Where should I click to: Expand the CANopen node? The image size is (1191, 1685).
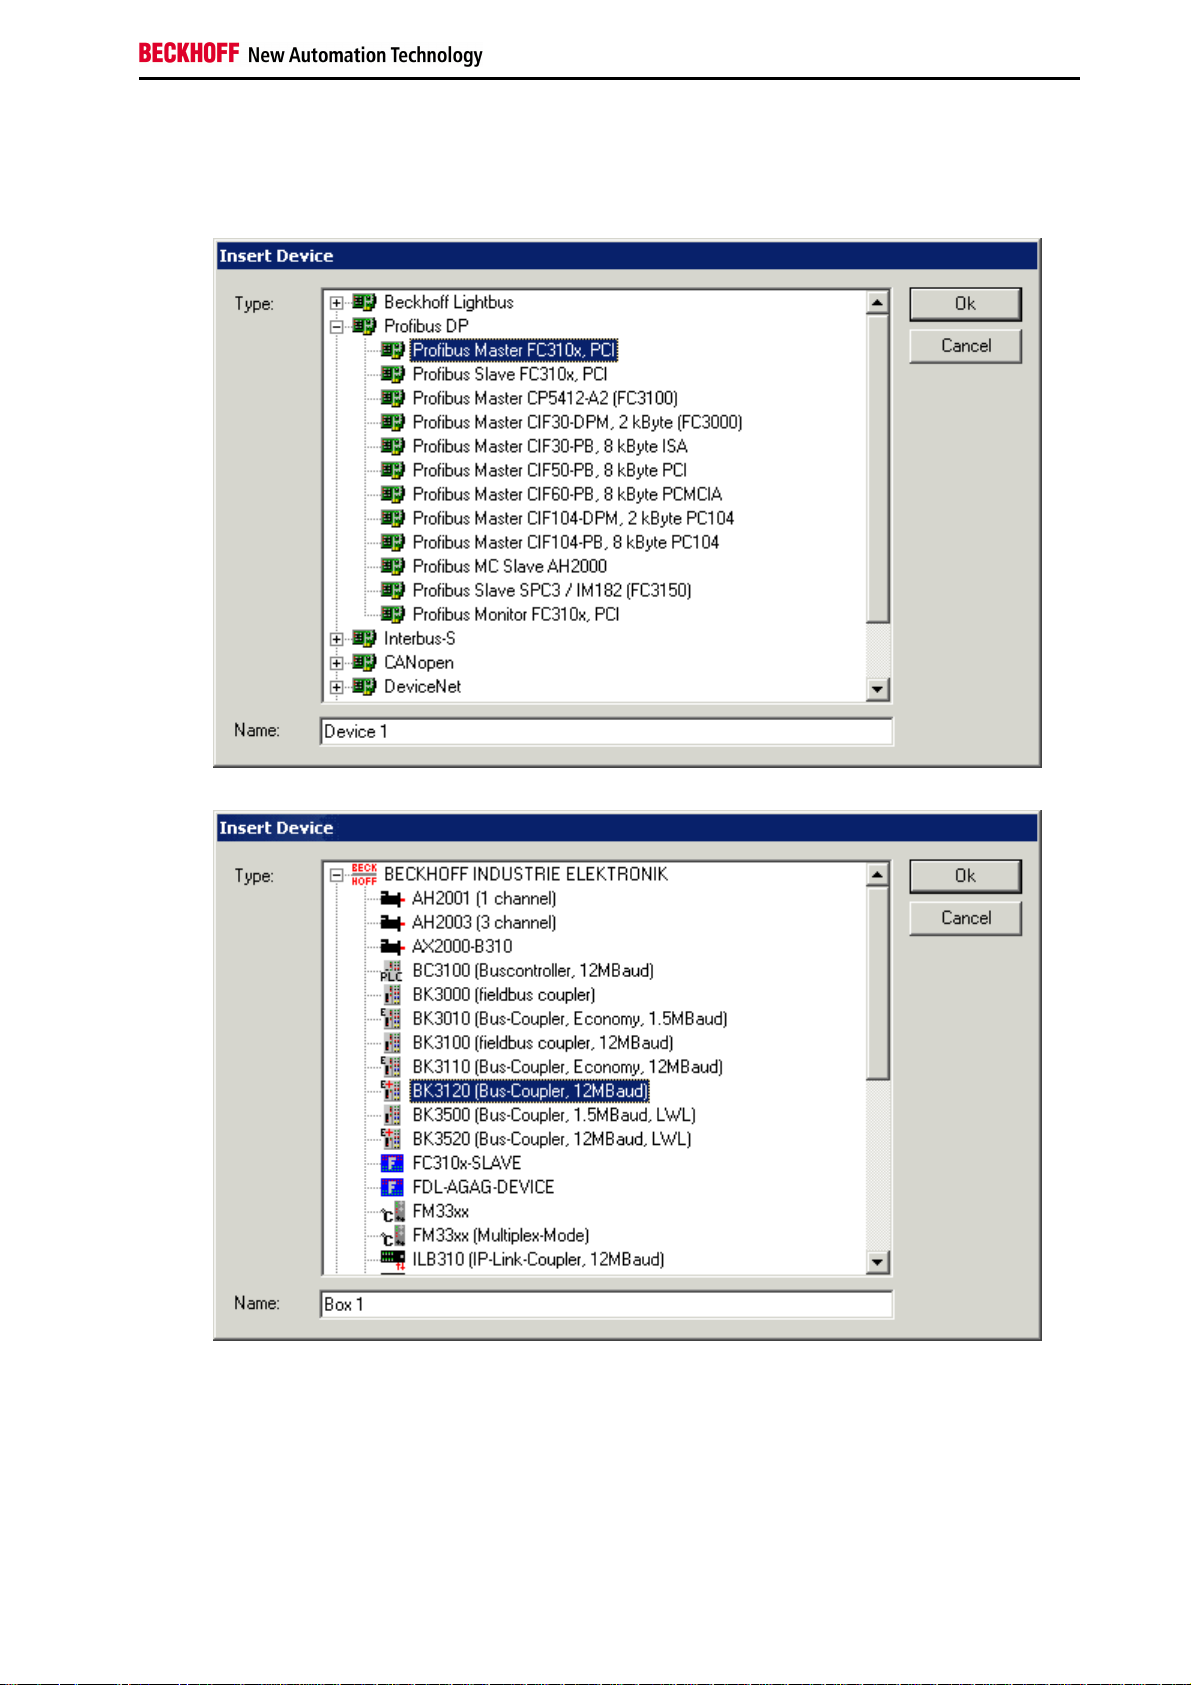tap(337, 663)
